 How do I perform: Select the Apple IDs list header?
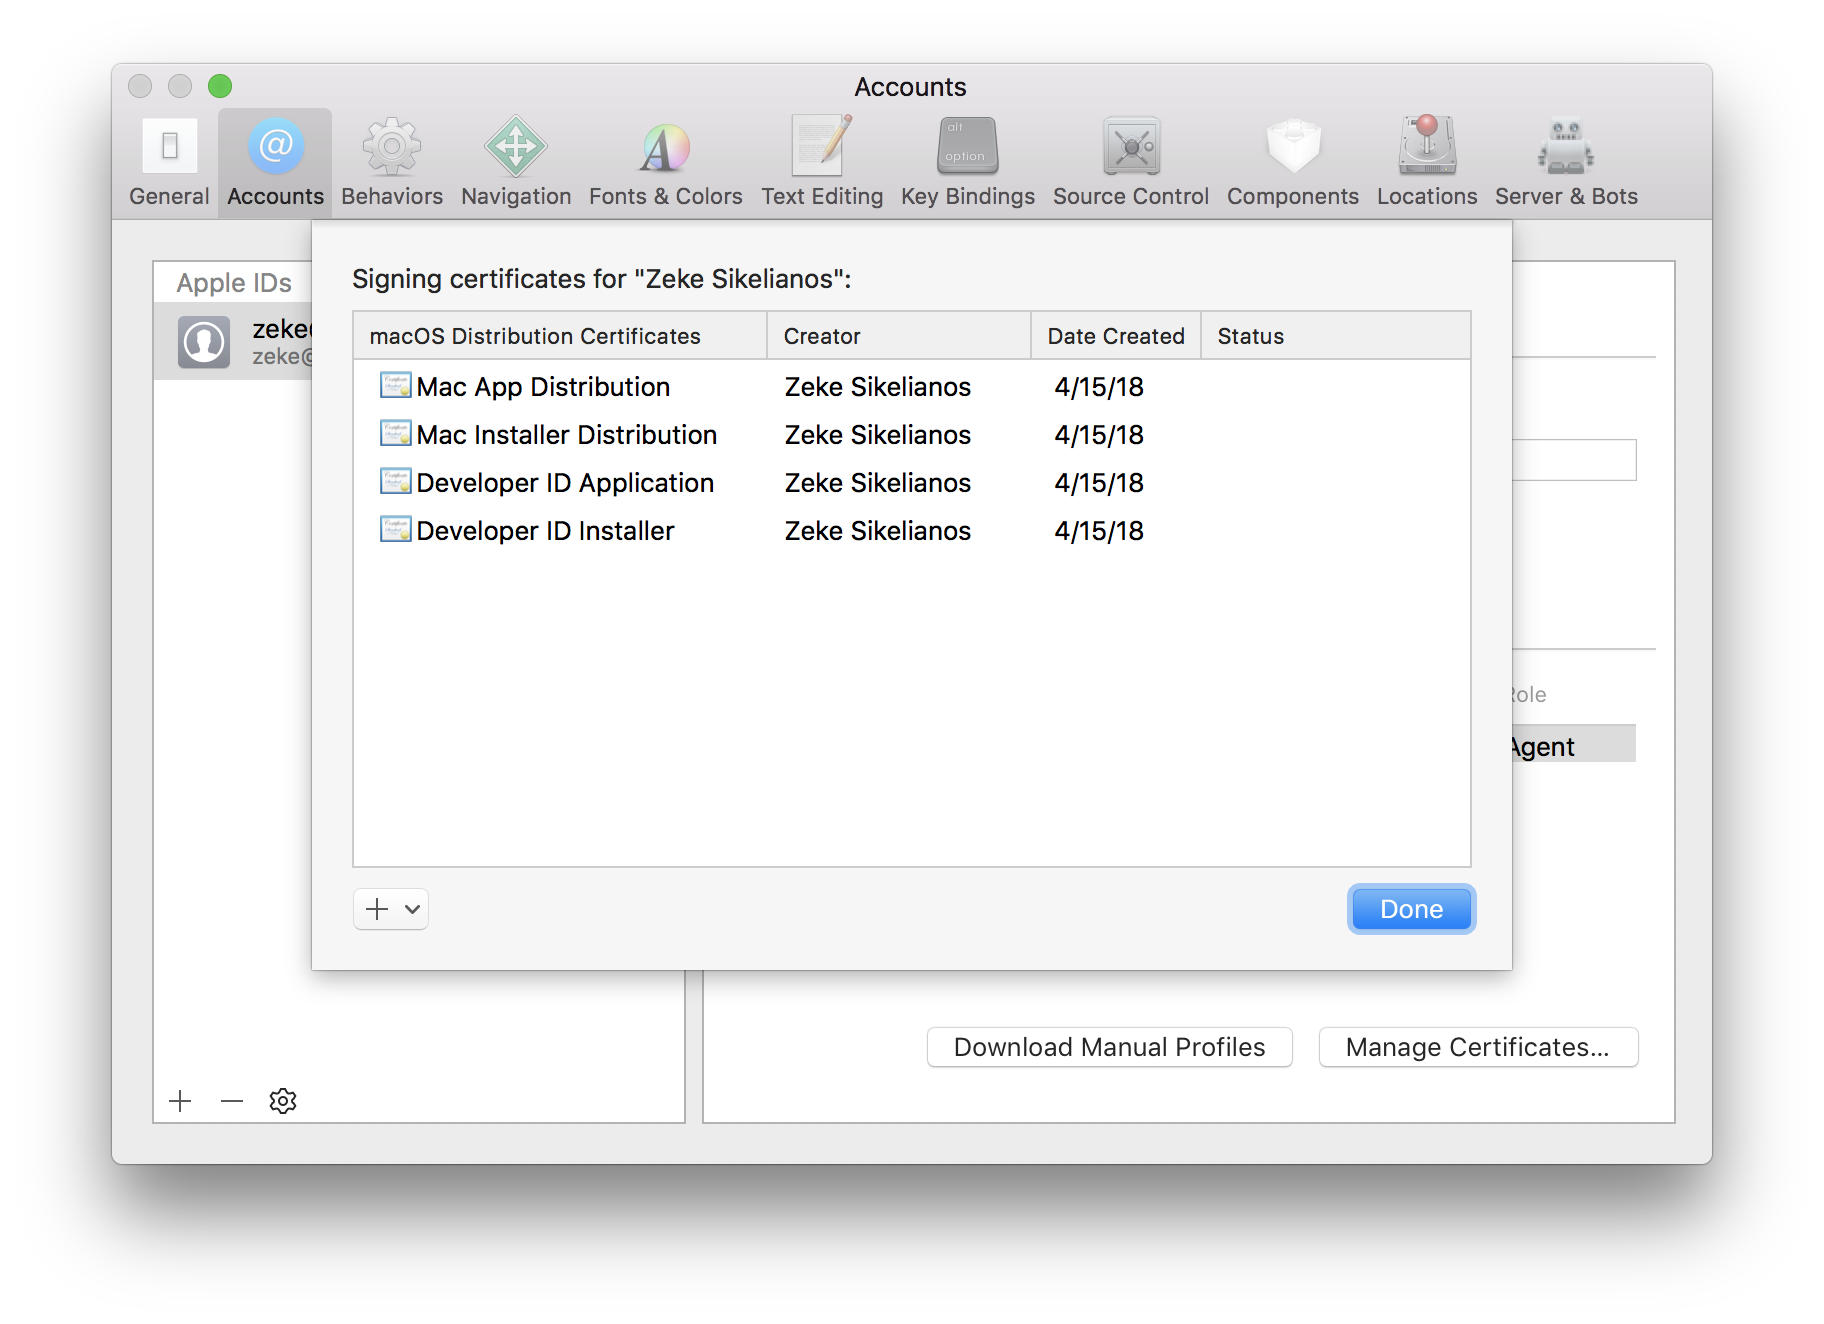232,282
